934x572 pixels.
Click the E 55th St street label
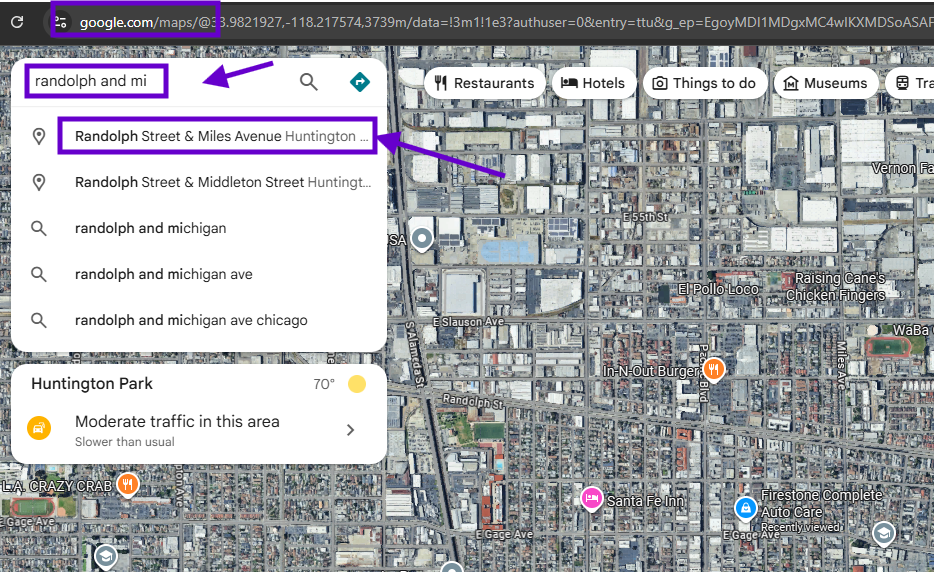[645, 217]
